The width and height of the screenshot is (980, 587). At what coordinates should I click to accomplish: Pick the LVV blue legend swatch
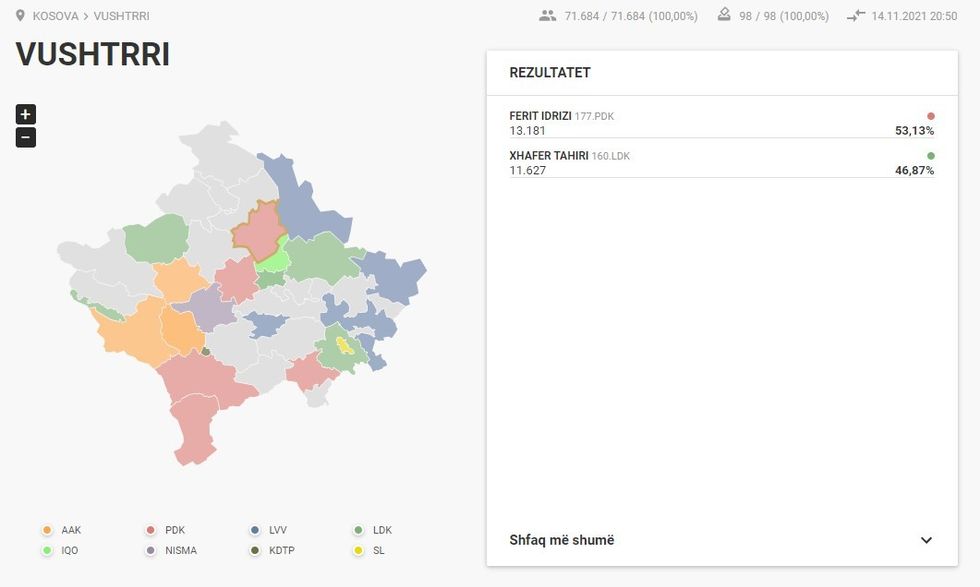(255, 530)
